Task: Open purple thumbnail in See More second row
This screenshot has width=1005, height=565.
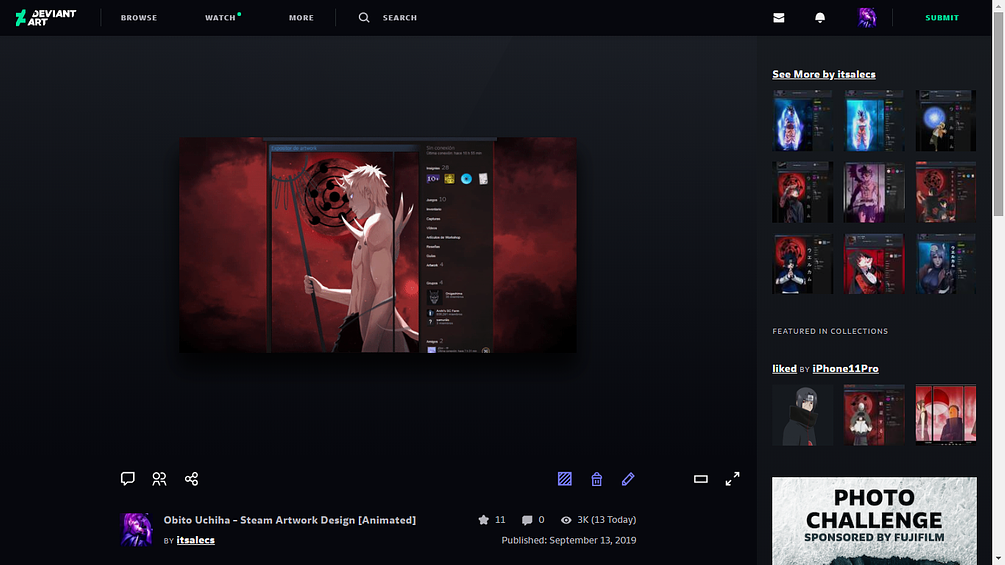Action: point(874,192)
